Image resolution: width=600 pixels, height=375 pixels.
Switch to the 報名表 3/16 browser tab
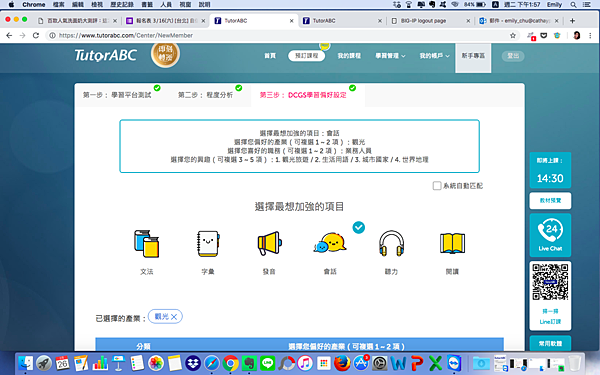click(x=166, y=21)
